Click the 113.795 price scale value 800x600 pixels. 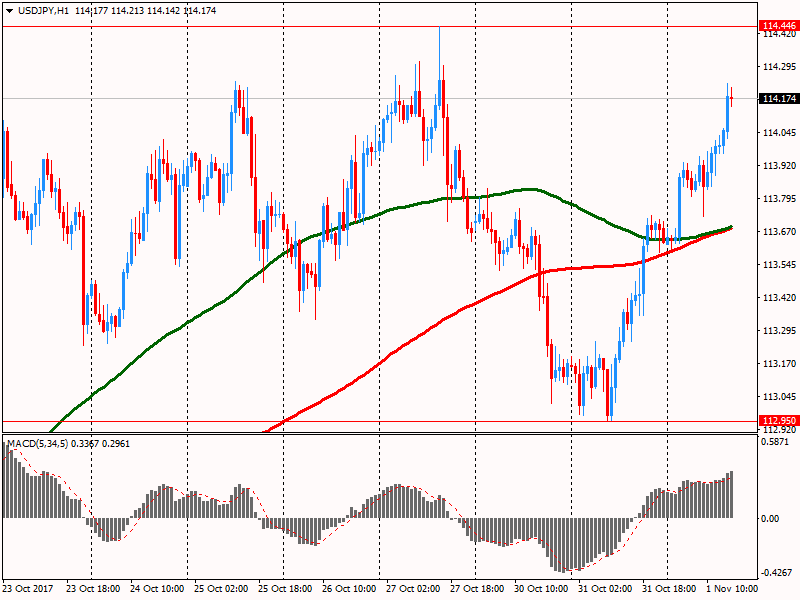pyautogui.click(x=779, y=199)
